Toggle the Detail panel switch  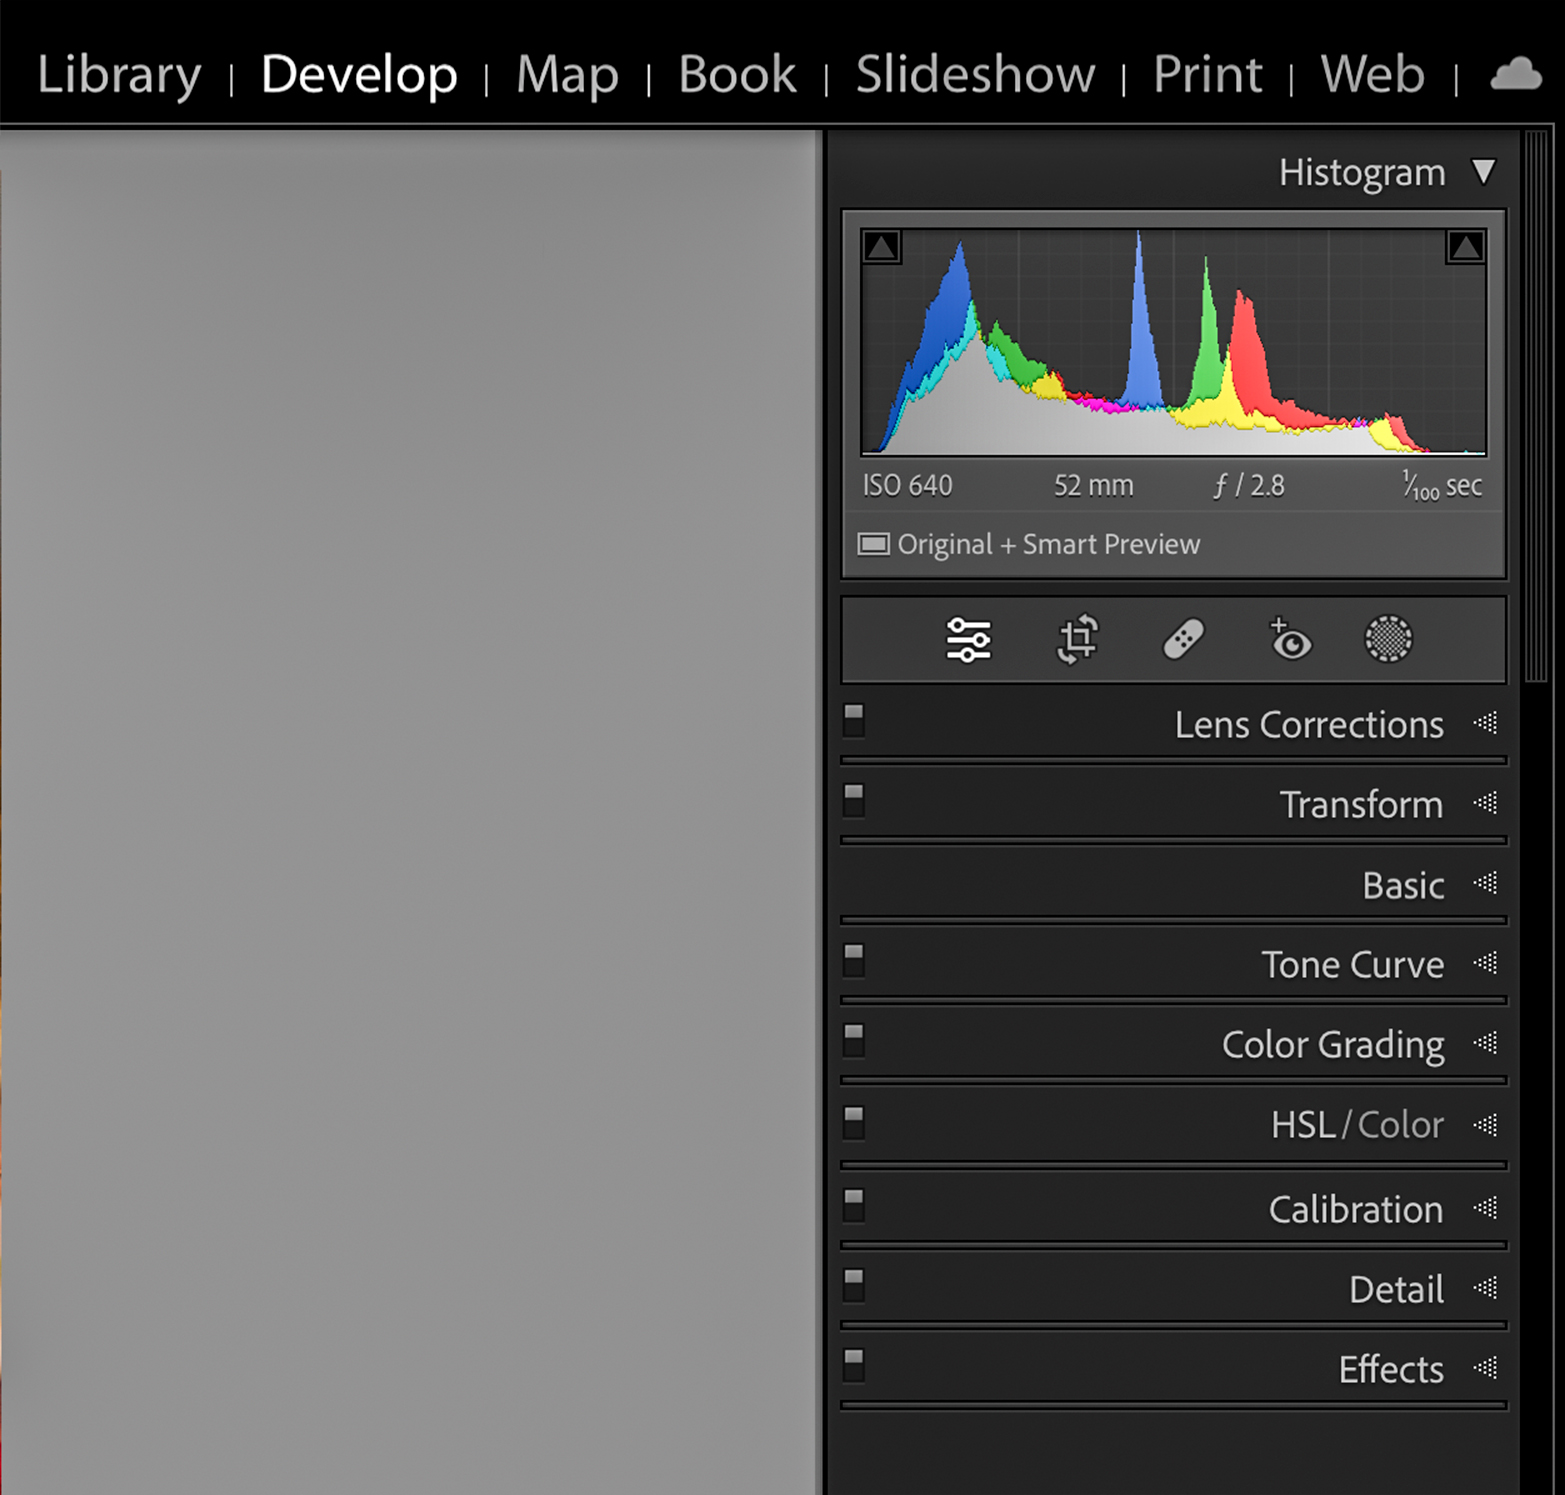click(853, 1285)
